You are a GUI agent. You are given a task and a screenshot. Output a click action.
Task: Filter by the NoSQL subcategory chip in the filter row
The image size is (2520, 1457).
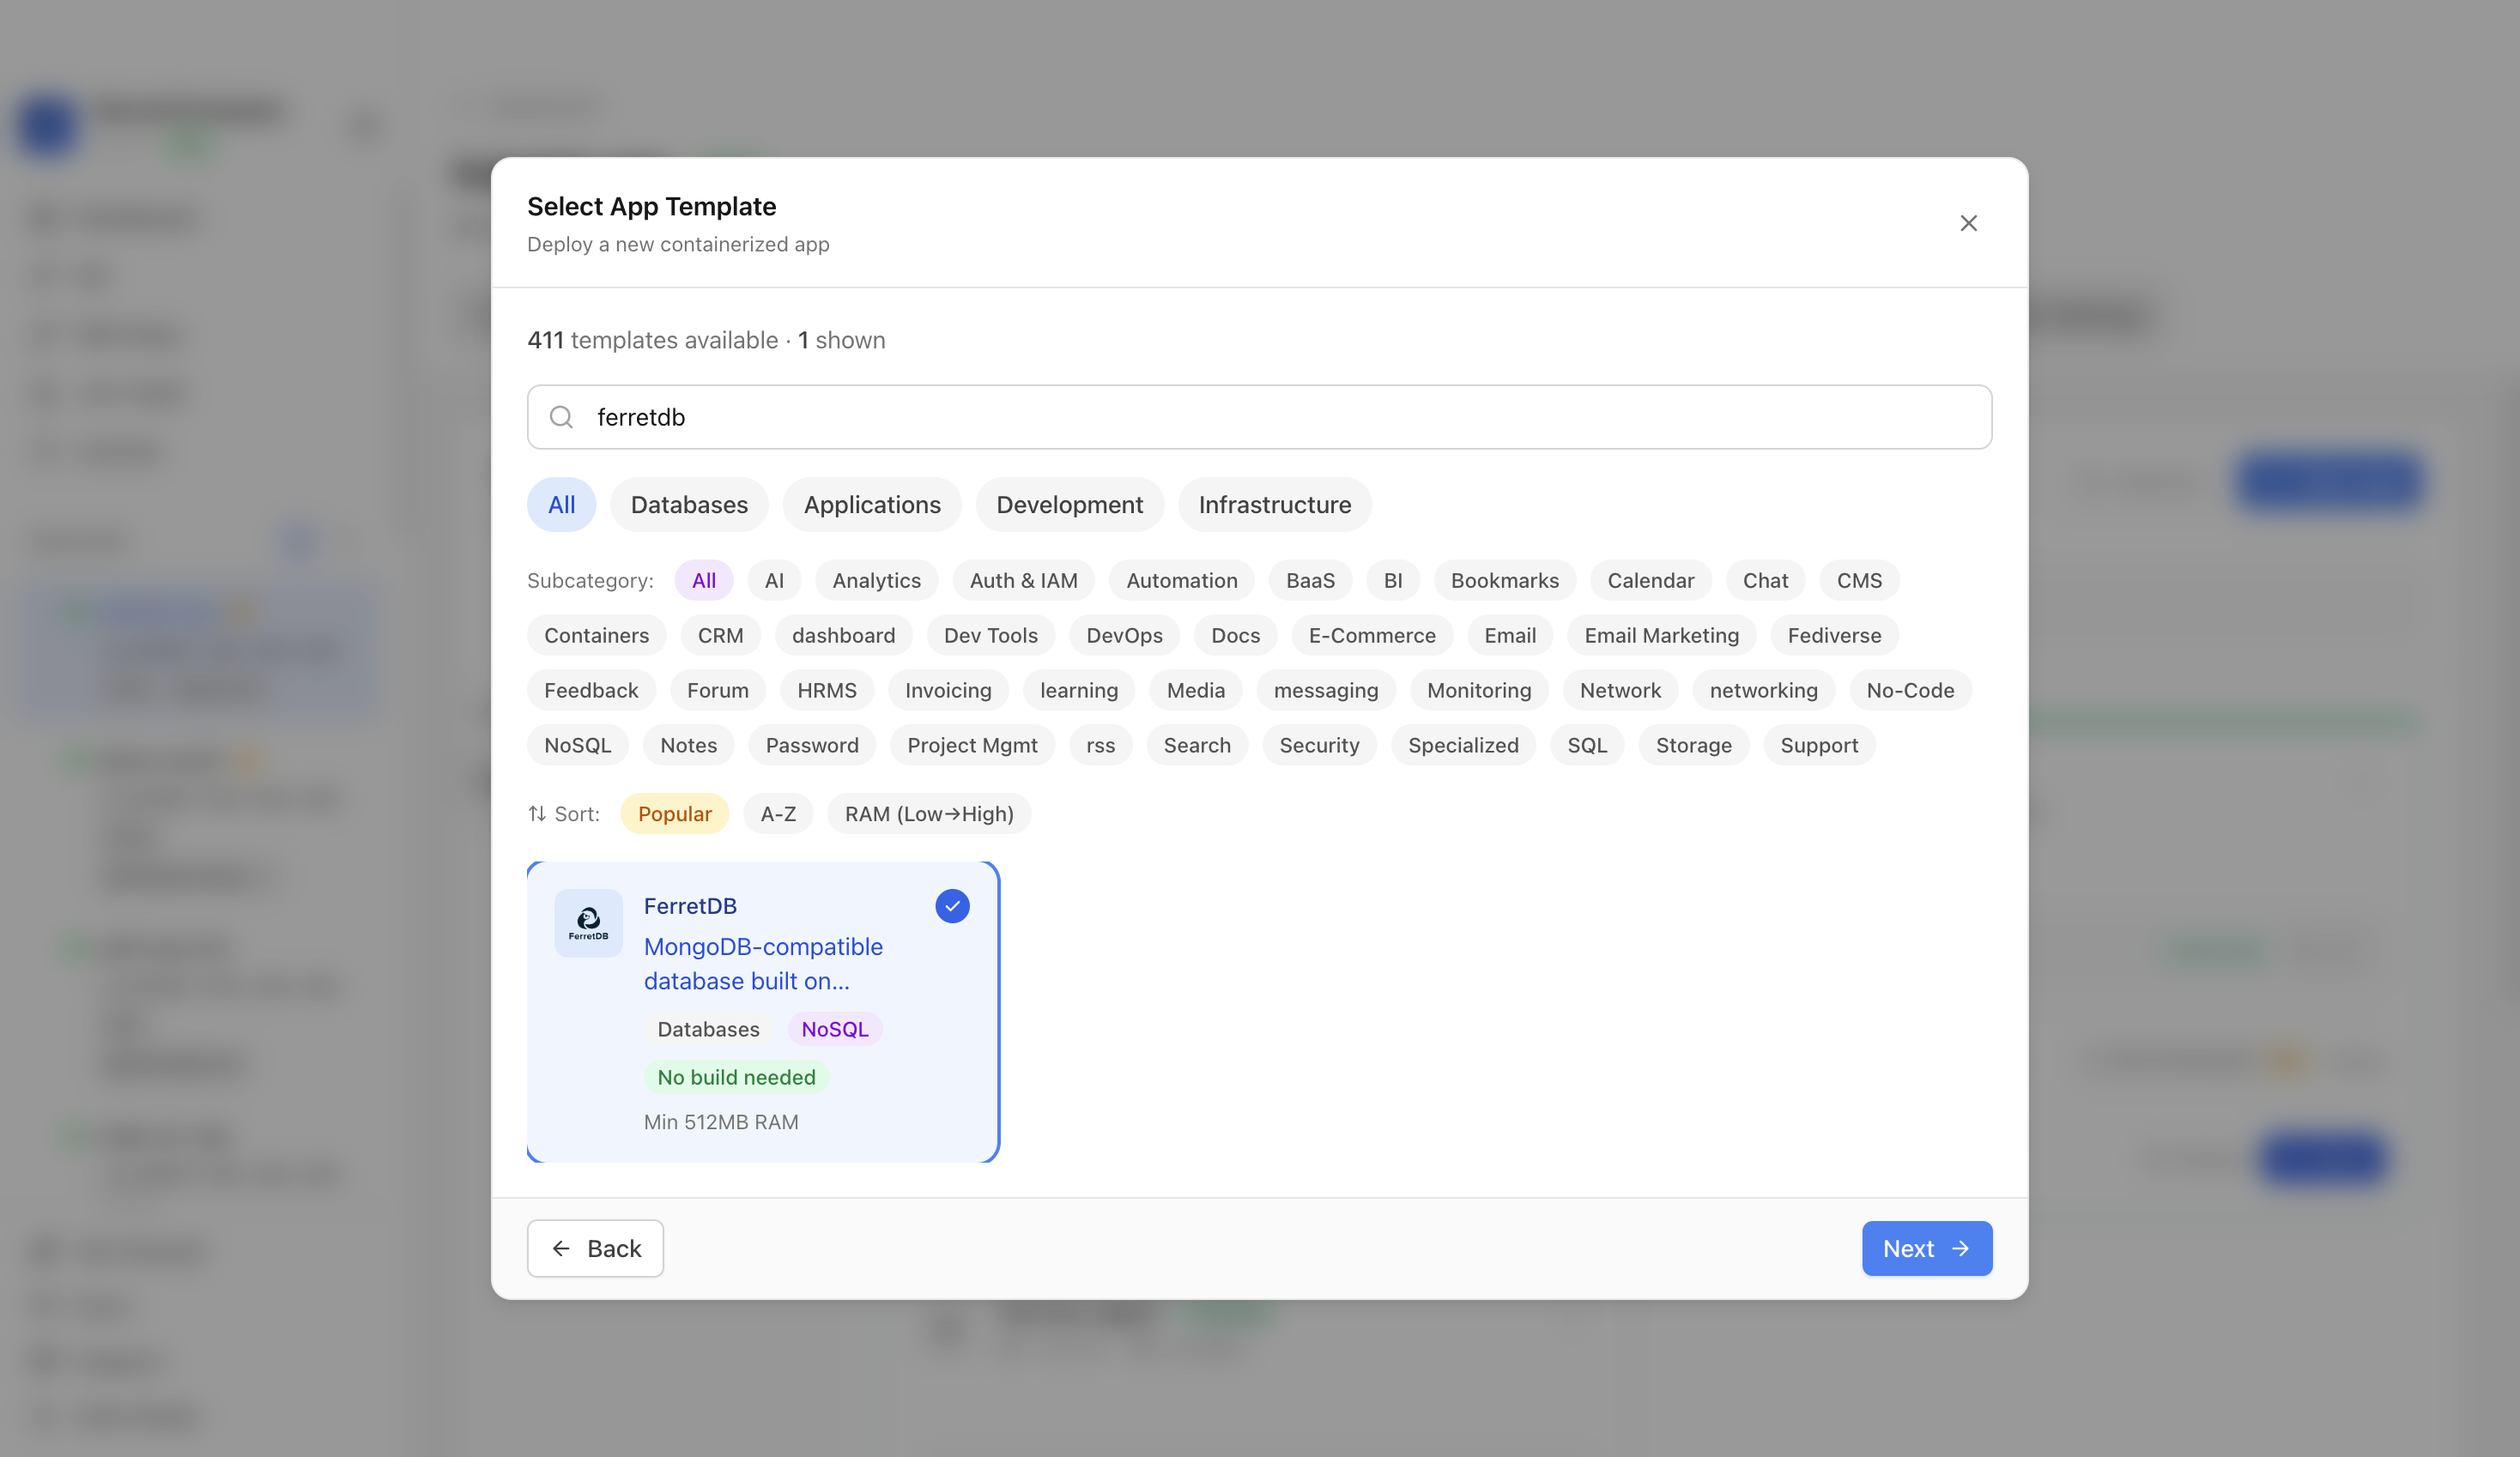(x=577, y=746)
